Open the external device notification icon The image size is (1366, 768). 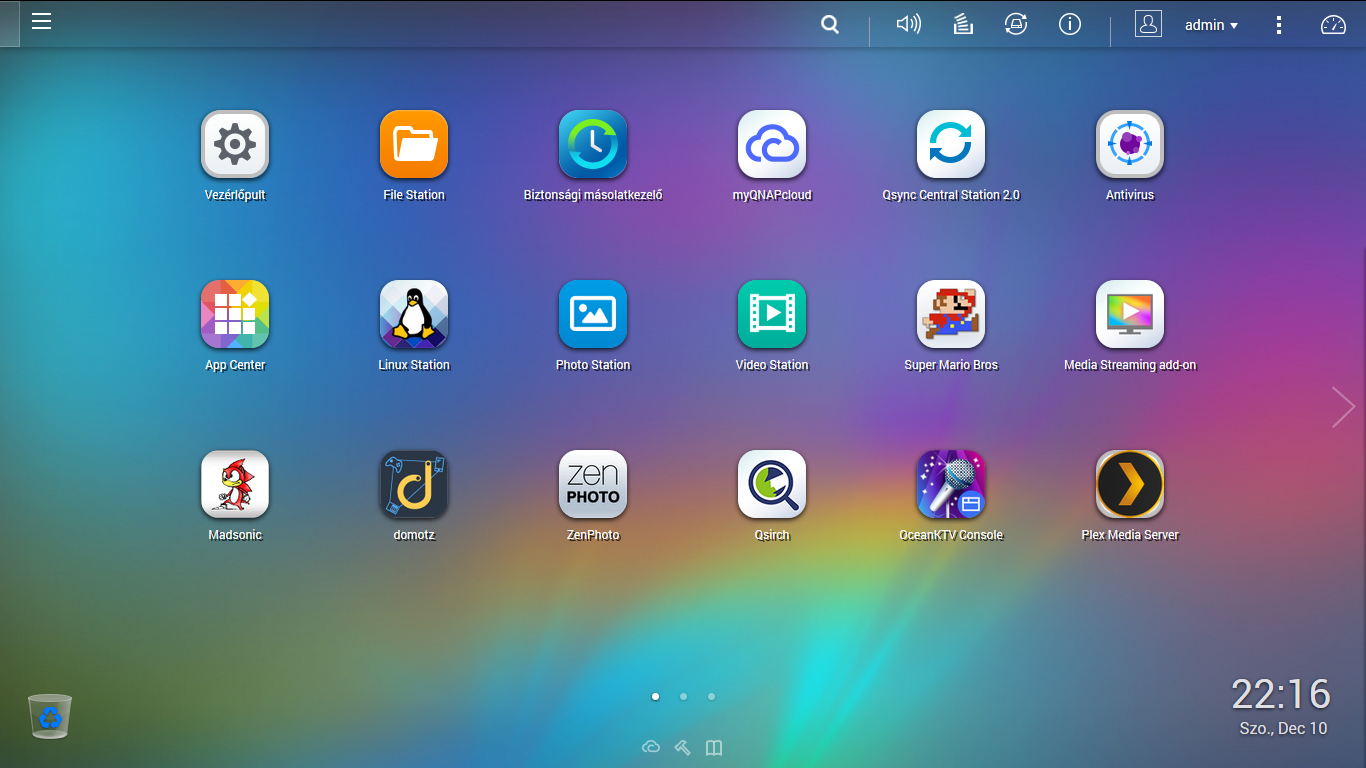1016,24
